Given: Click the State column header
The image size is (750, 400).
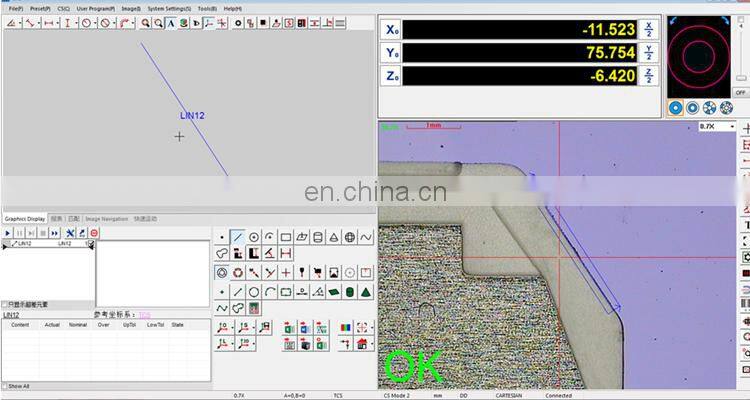Looking at the screenshot, I should (177, 325).
